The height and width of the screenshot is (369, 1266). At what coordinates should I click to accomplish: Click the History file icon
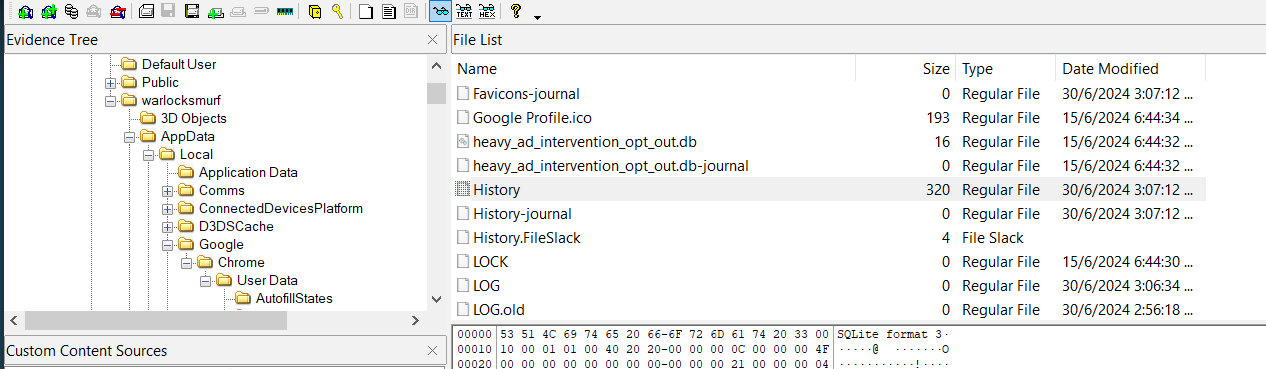pyautogui.click(x=462, y=190)
